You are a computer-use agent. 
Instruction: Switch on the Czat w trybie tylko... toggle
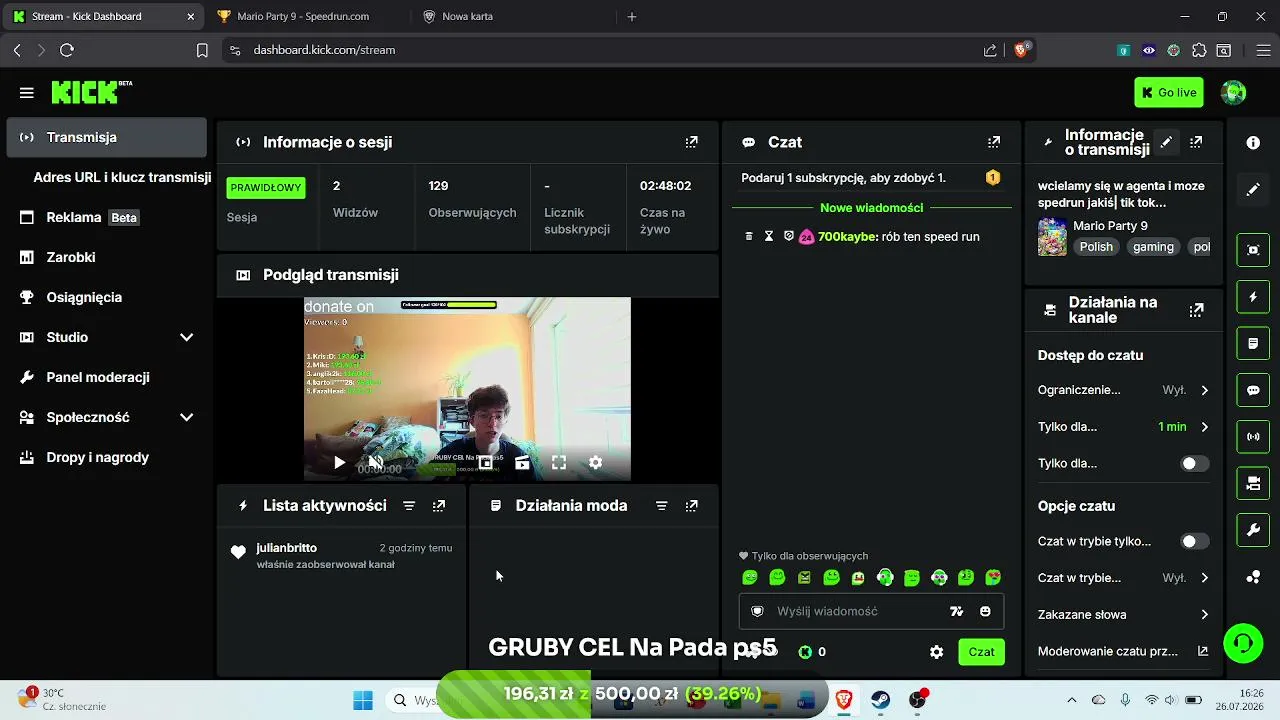(x=1194, y=541)
